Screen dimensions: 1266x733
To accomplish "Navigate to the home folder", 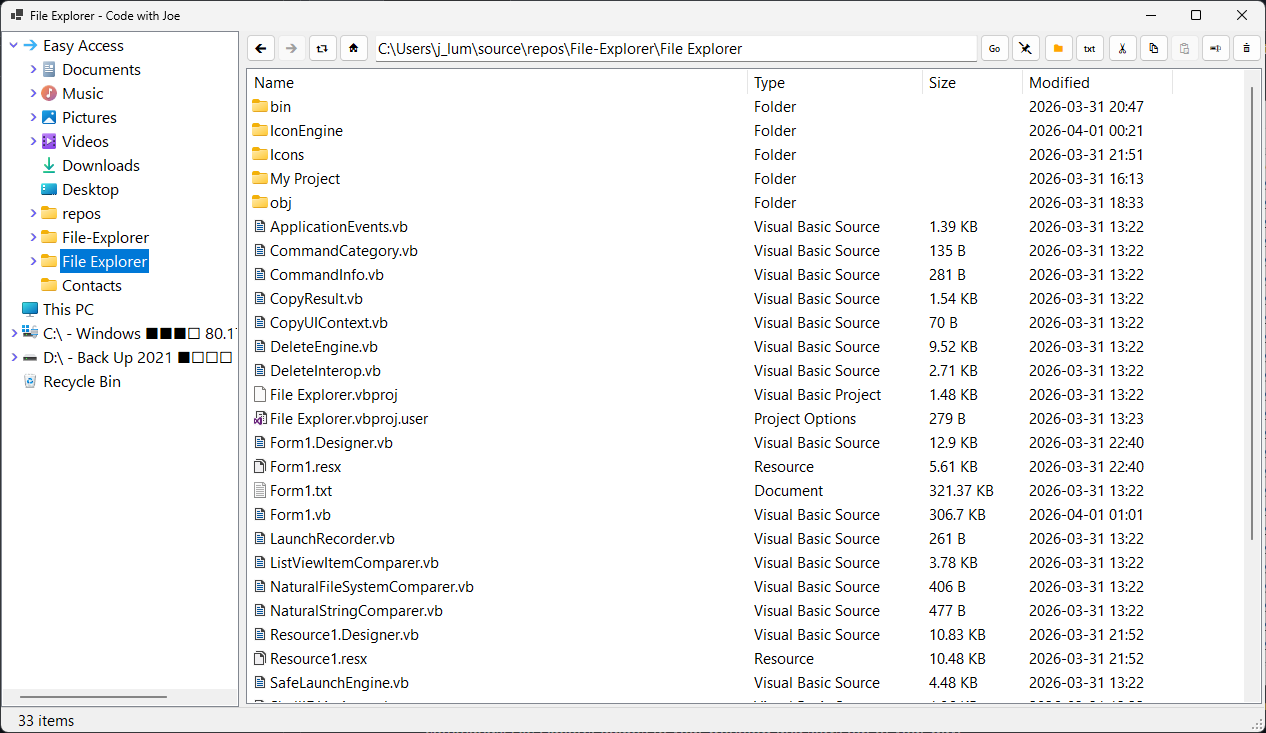I will (x=354, y=47).
